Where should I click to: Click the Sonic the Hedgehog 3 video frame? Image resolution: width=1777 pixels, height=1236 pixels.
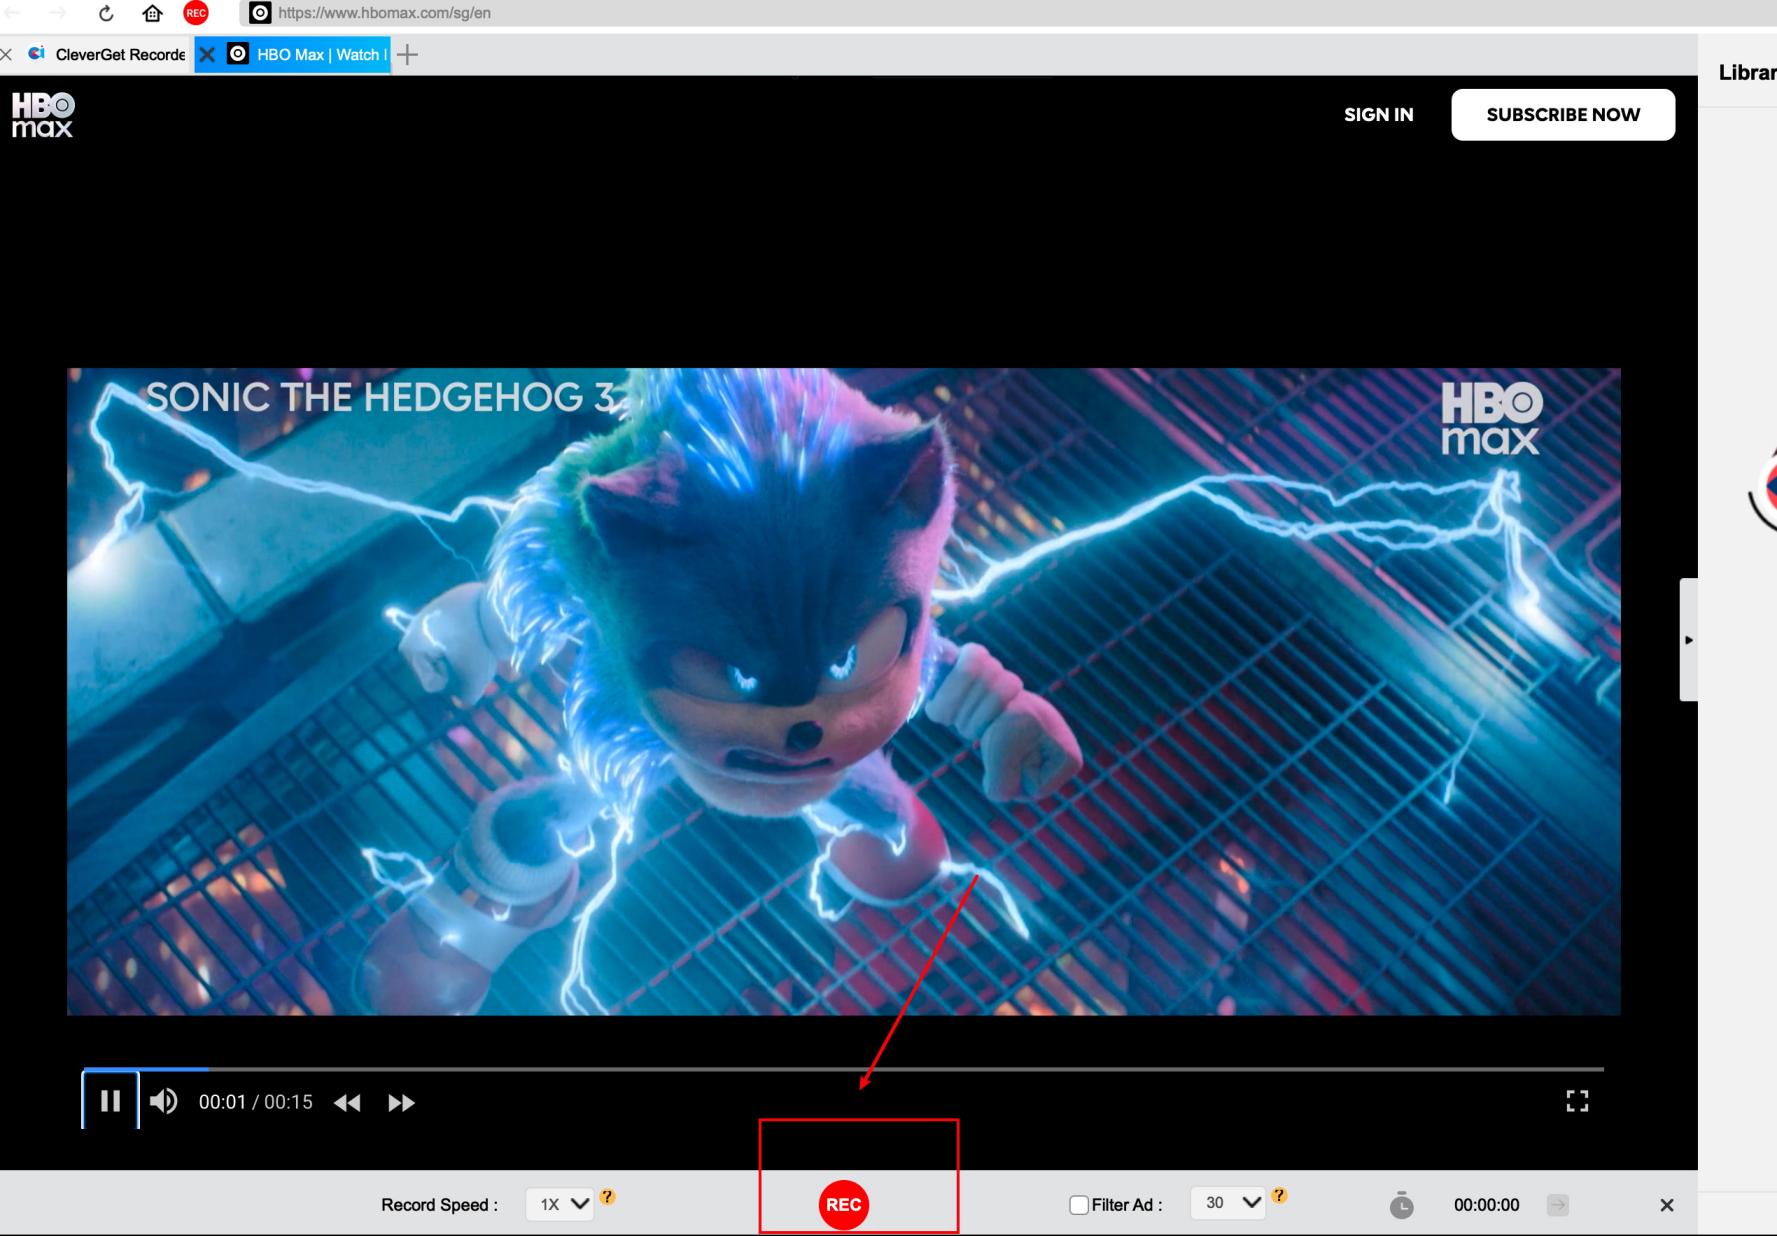[843, 691]
